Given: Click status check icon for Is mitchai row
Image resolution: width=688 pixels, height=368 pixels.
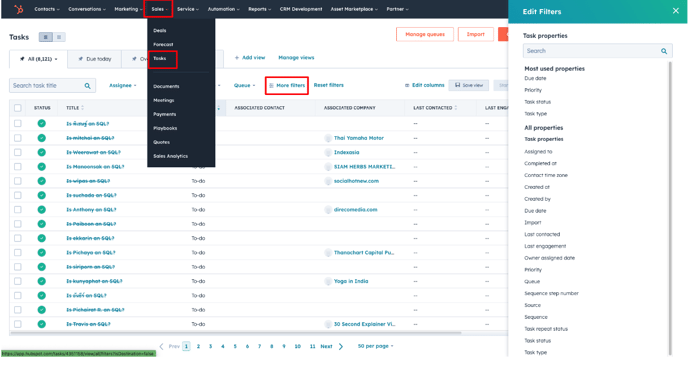Looking at the screenshot, I should (x=42, y=138).
